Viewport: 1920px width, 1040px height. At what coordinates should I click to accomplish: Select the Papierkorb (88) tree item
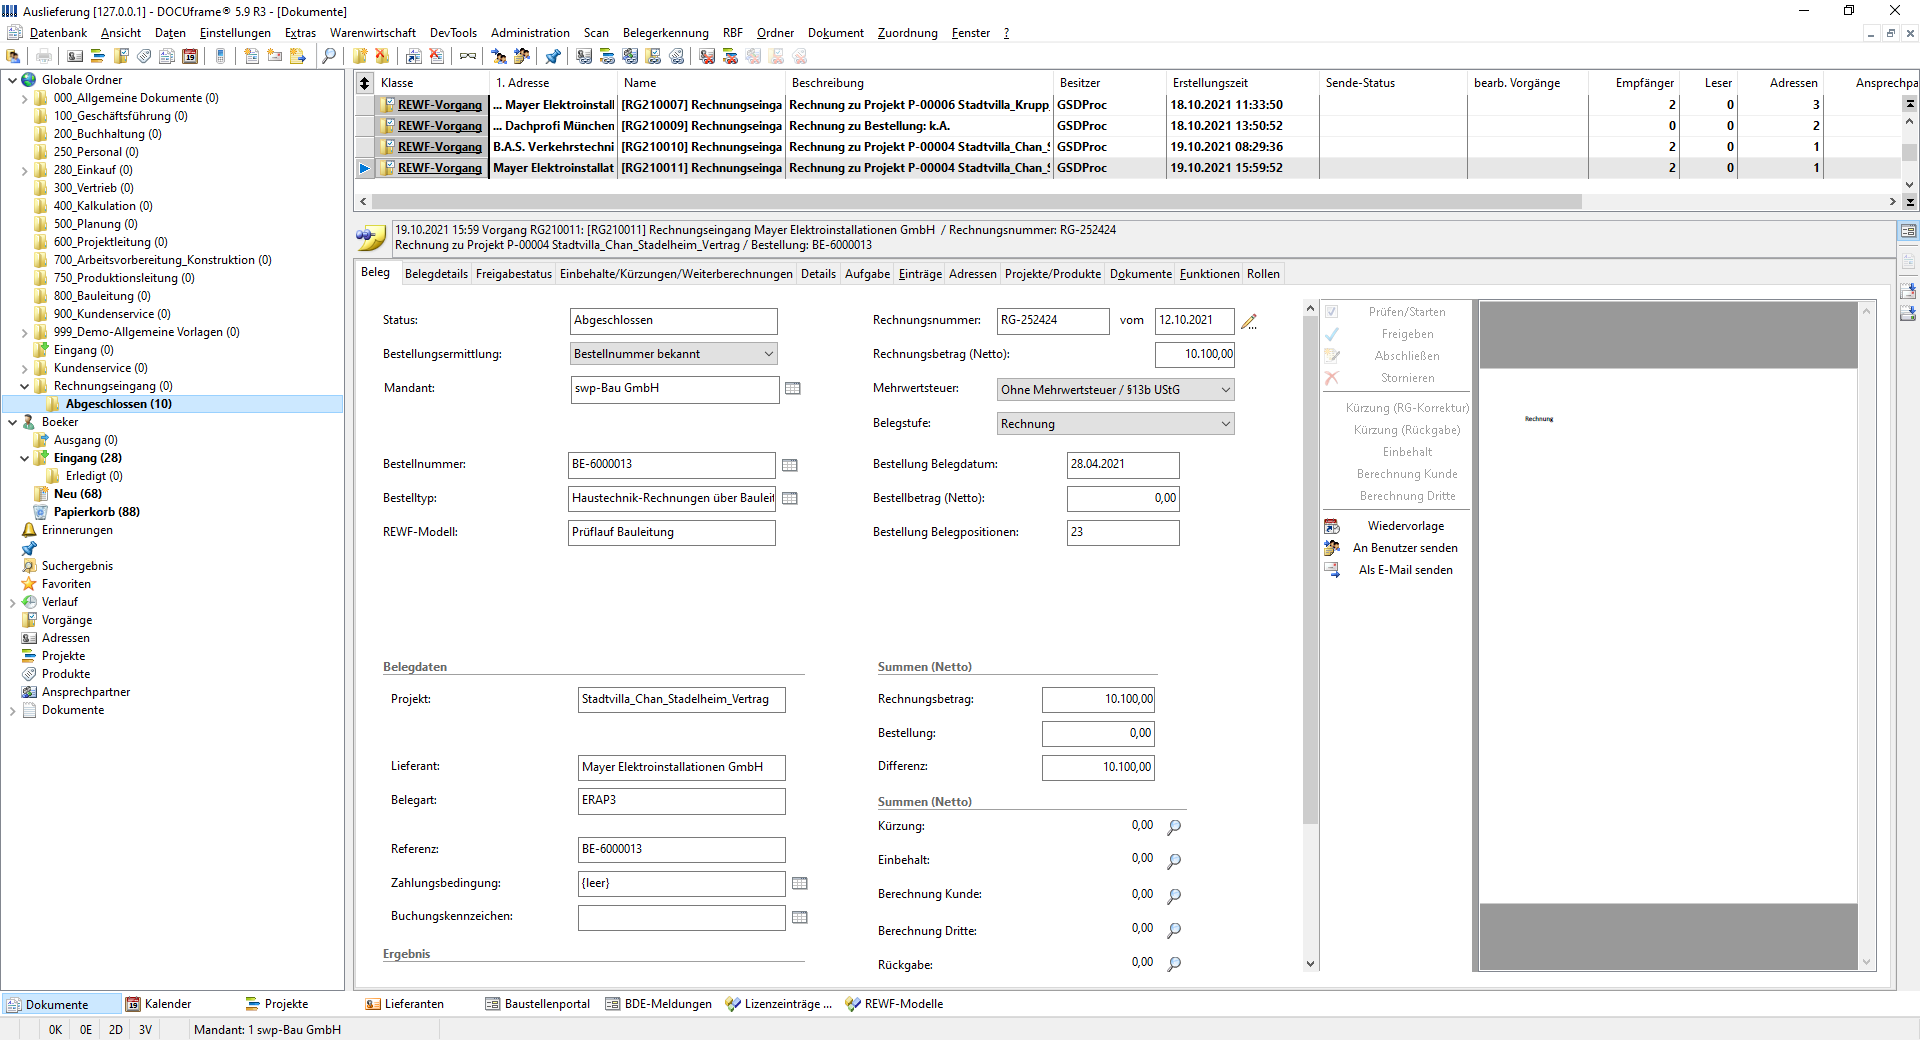point(96,512)
